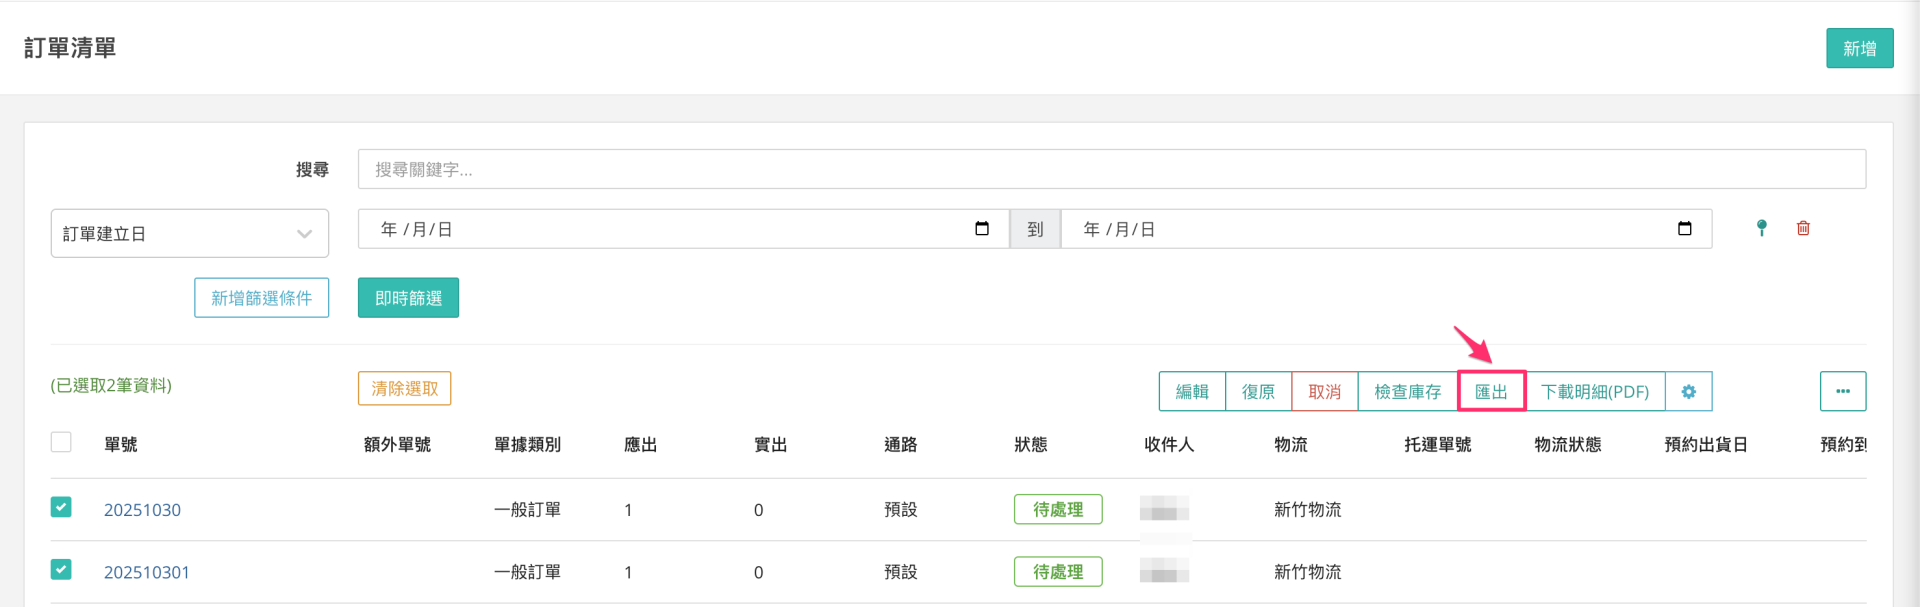Click the 匯出 export button
The height and width of the screenshot is (607, 1920).
click(1491, 392)
